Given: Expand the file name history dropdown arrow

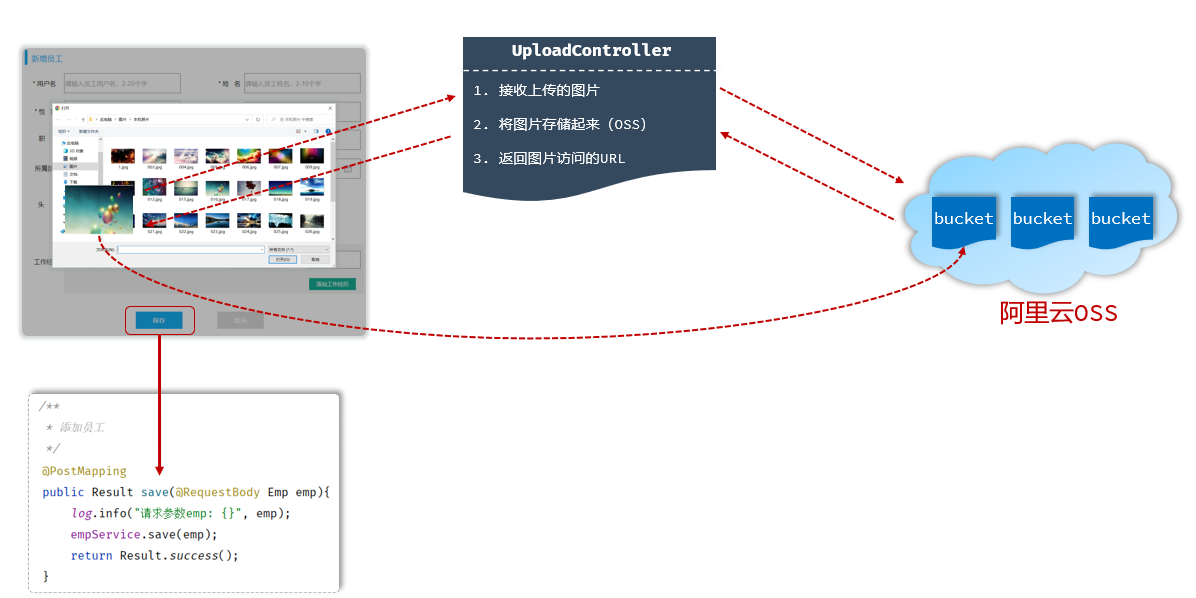Looking at the screenshot, I should tap(262, 249).
